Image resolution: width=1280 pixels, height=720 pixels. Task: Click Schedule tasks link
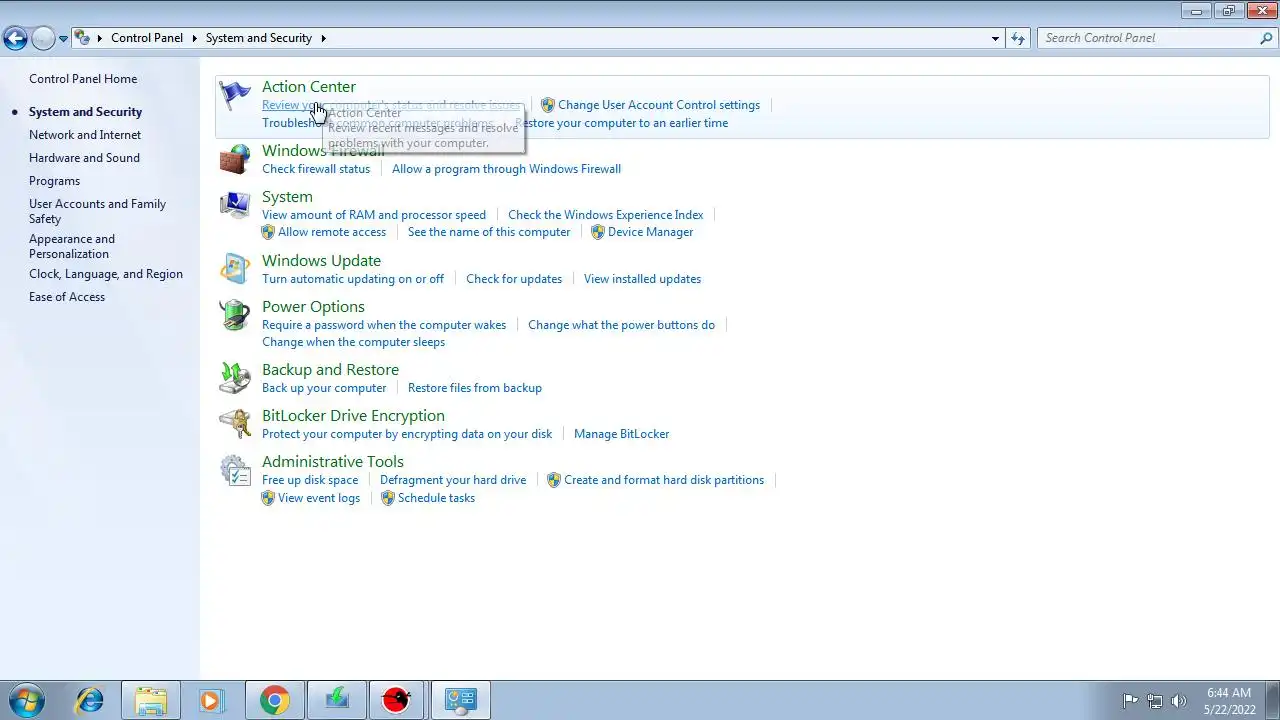pyautogui.click(x=436, y=498)
